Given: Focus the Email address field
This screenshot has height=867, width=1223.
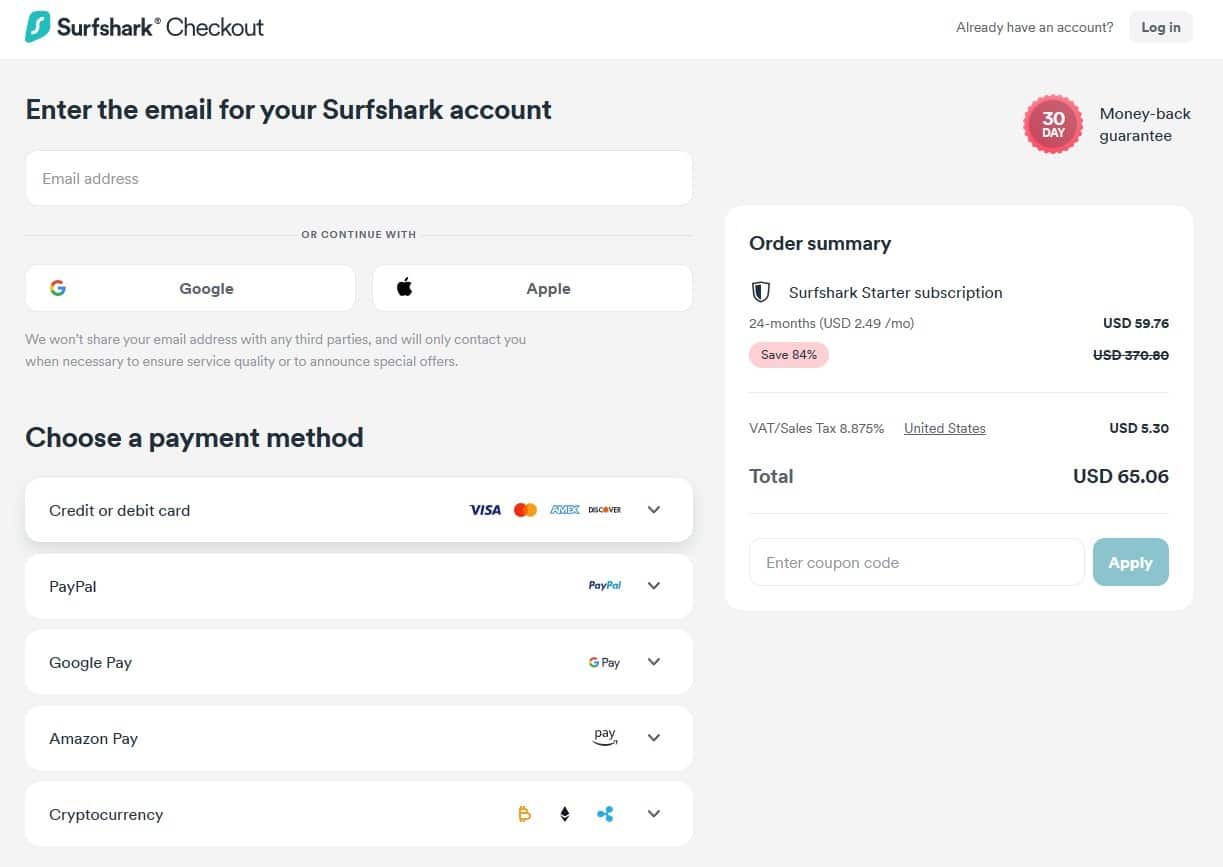Looking at the screenshot, I should point(359,178).
